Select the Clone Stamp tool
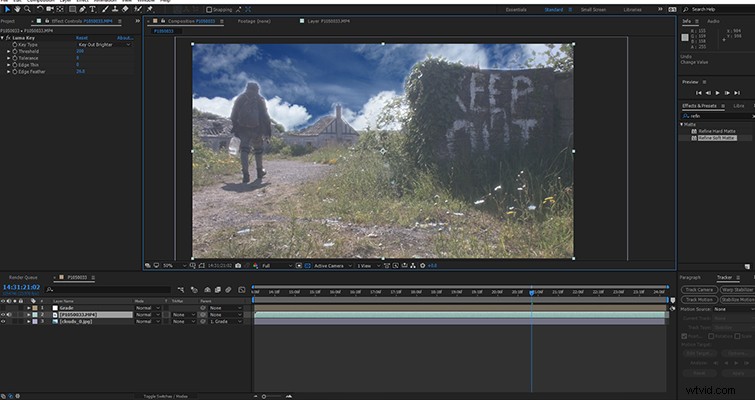This screenshot has width=755, height=400. tap(115, 9)
